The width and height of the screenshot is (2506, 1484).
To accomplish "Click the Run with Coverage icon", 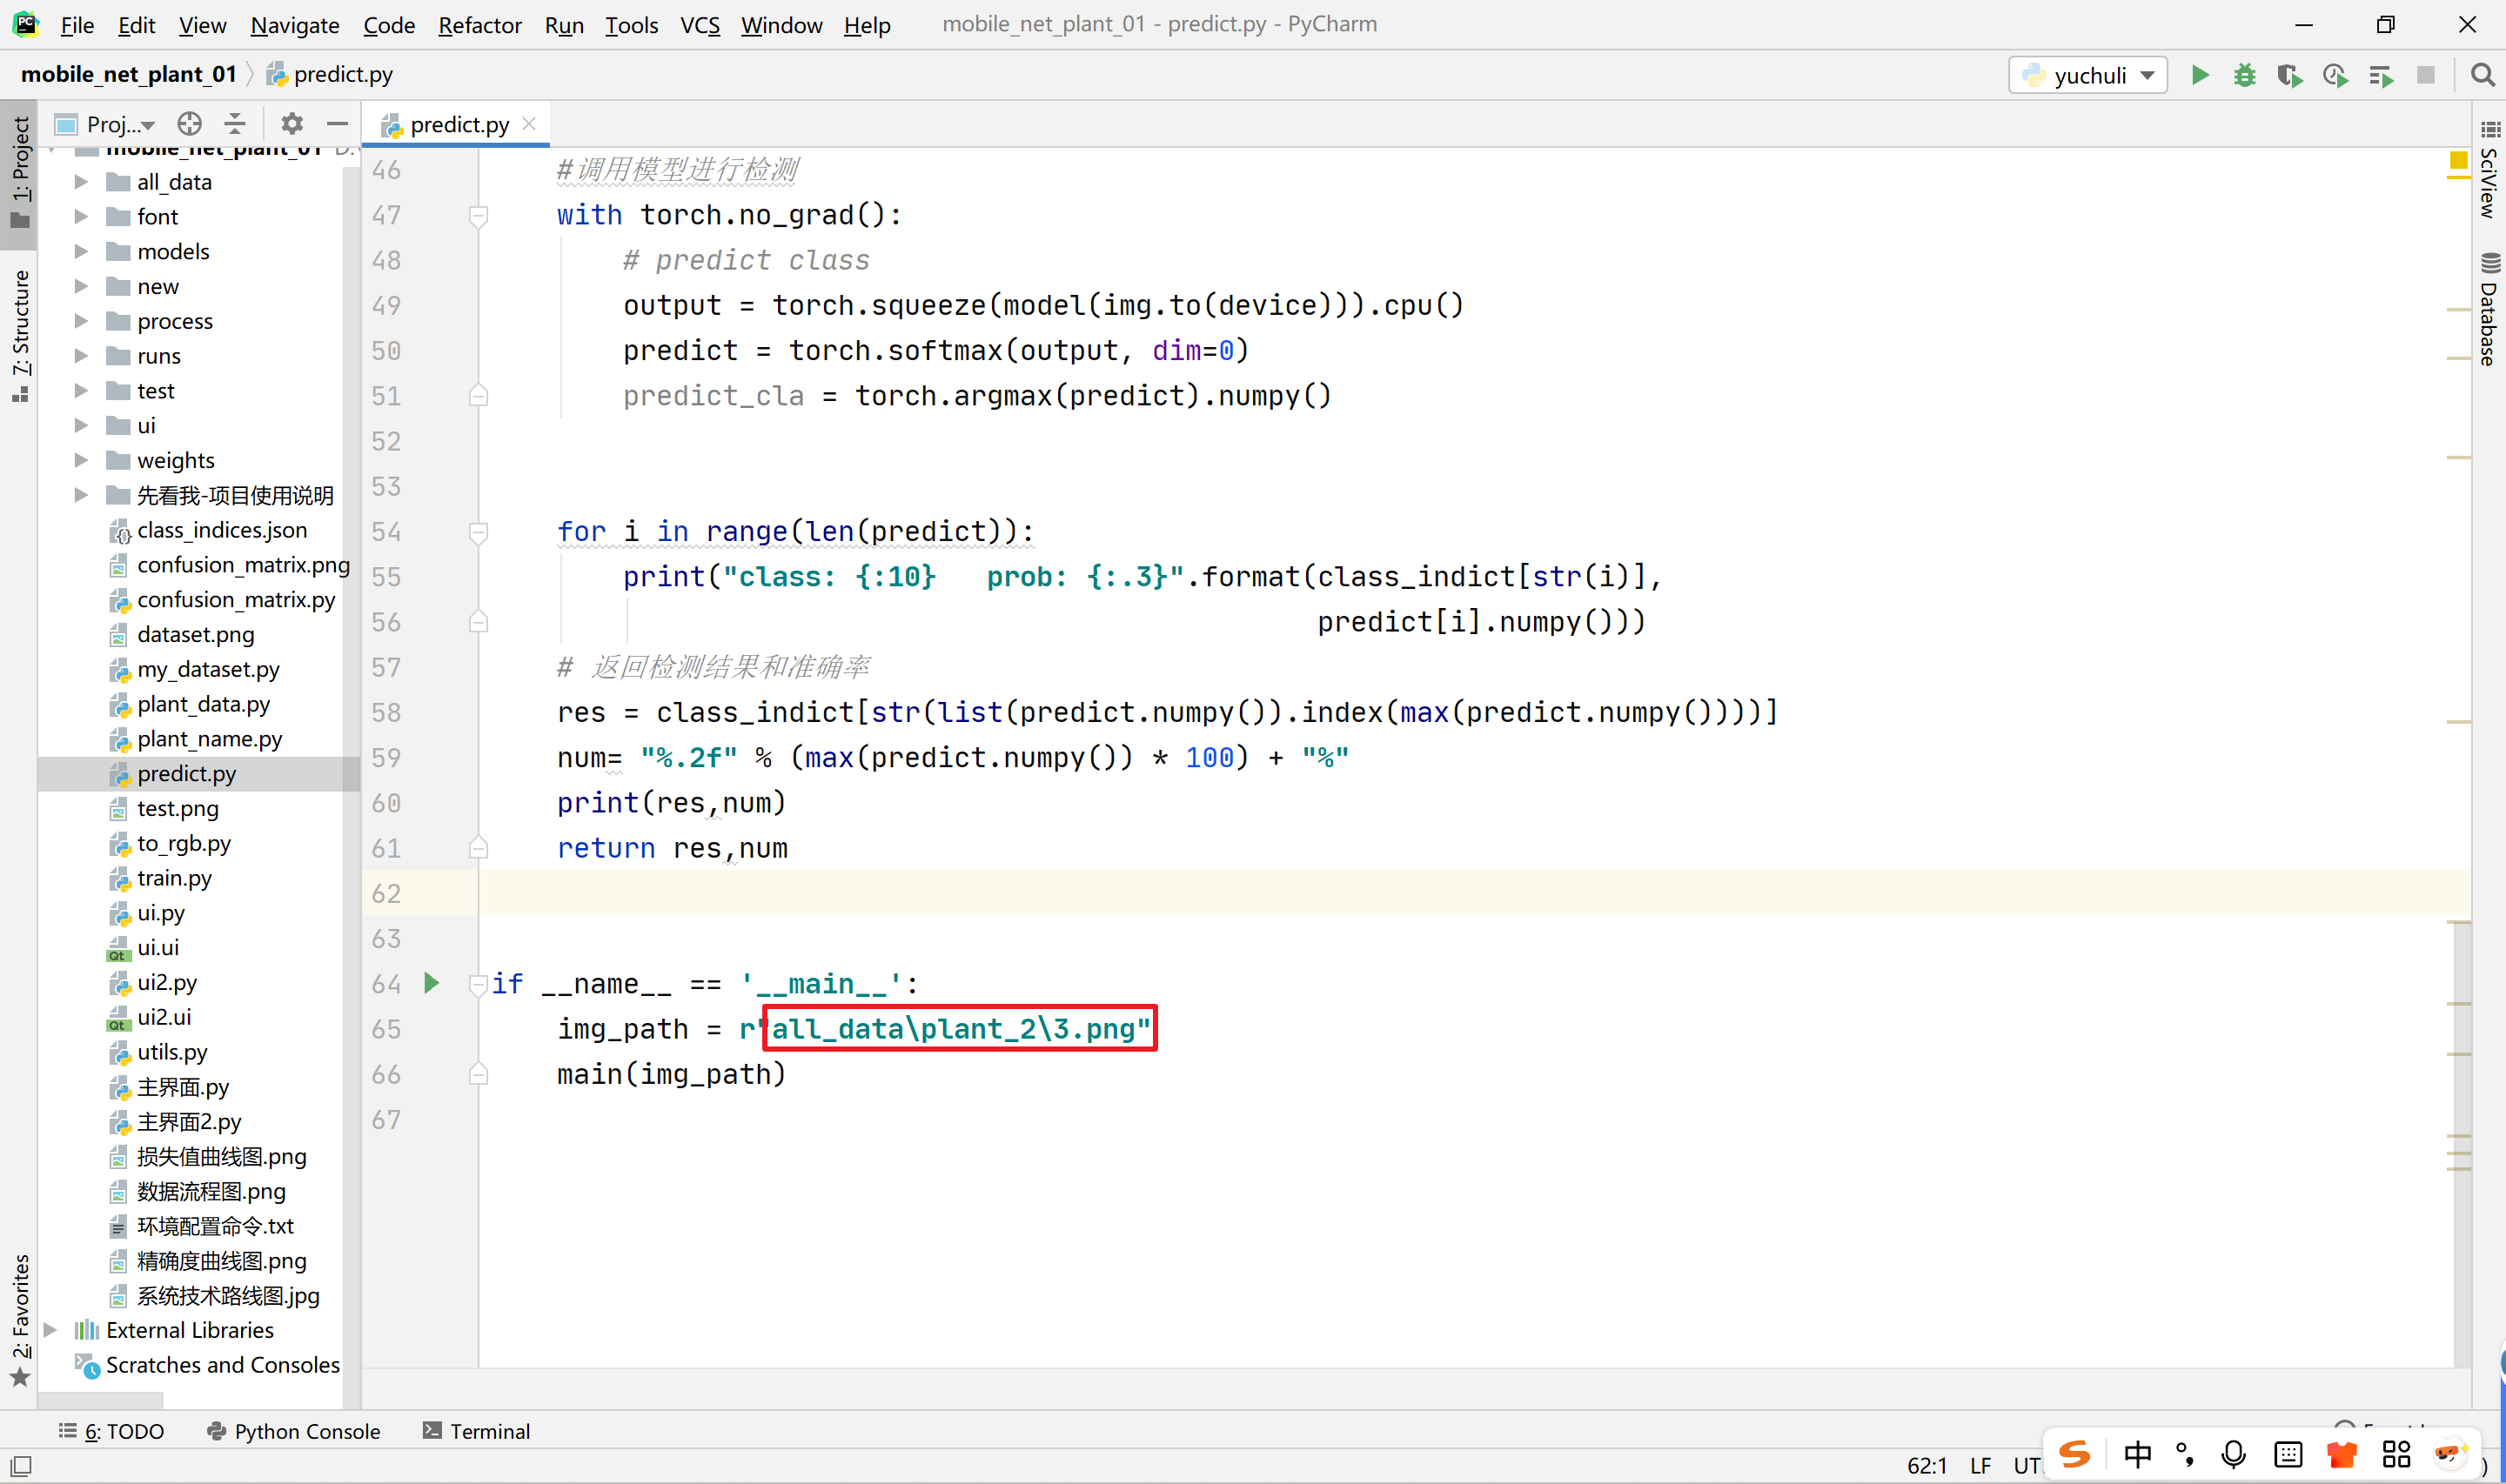I will (2289, 75).
